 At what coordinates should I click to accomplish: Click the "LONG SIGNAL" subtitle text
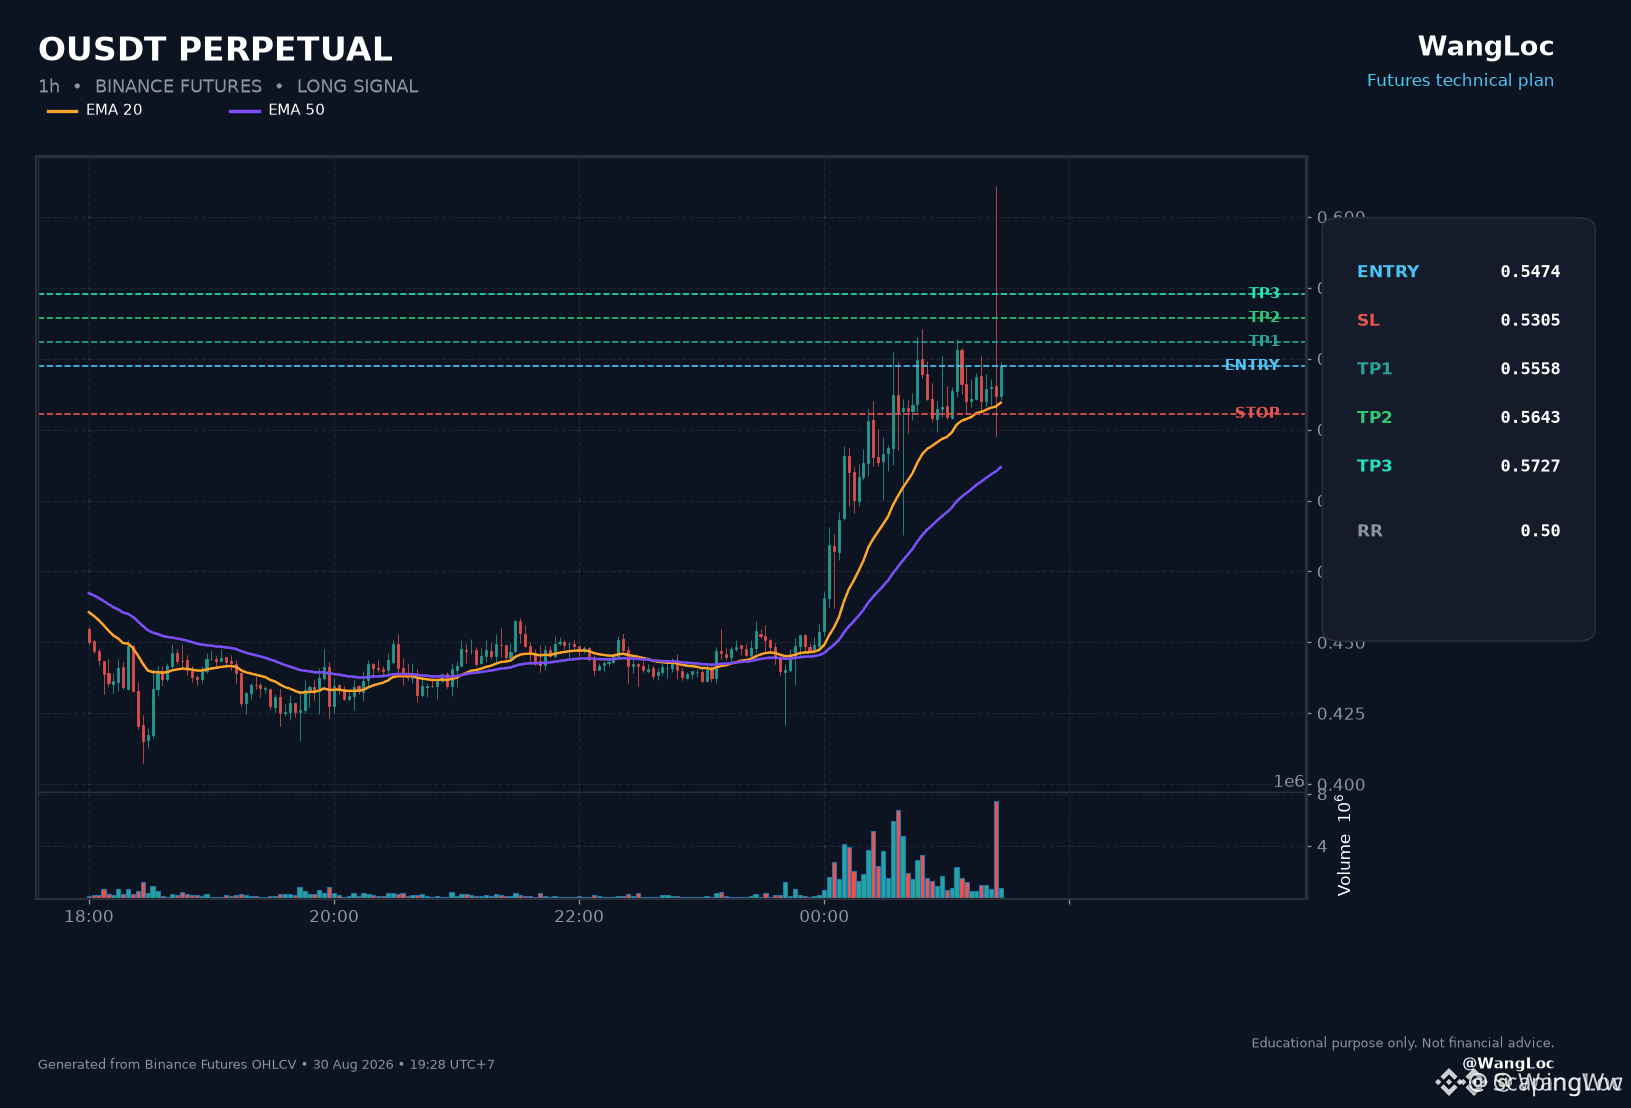[357, 87]
